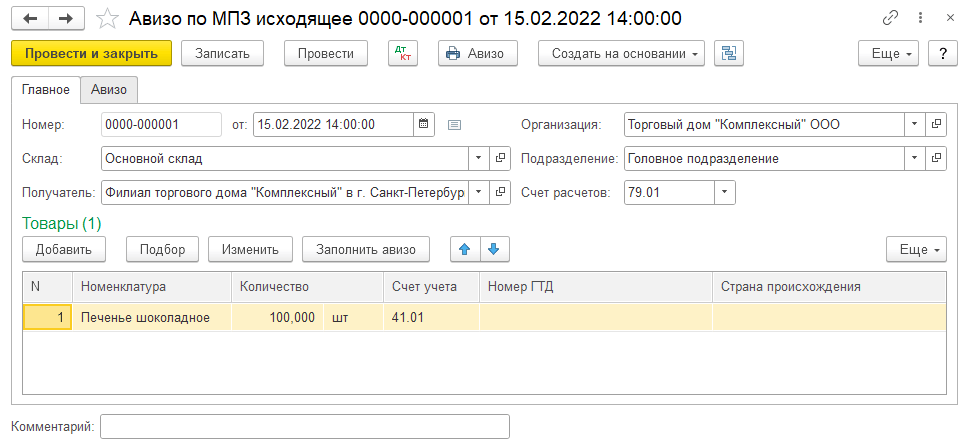The image size is (975, 448).
Task: Move row down with blue arrow
Action: (493, 249)
